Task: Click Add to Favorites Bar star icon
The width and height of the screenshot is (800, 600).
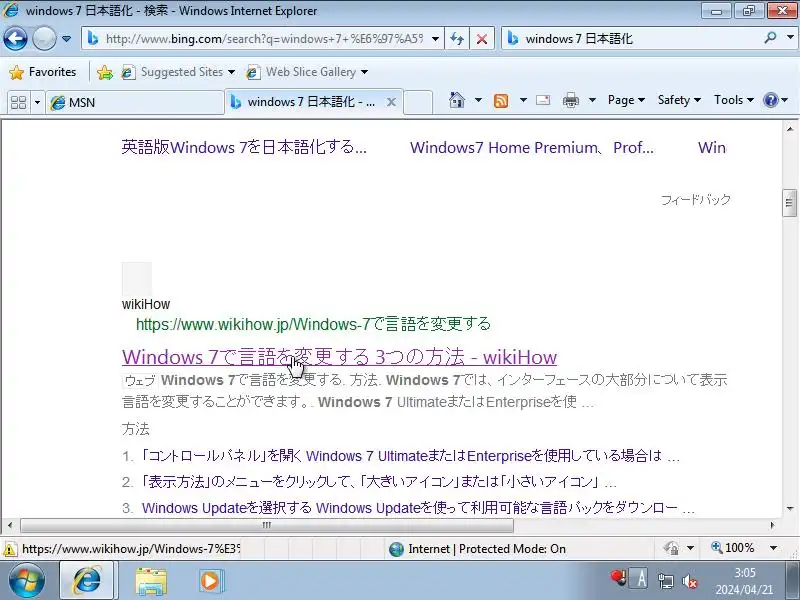Action: click(105, 72)
